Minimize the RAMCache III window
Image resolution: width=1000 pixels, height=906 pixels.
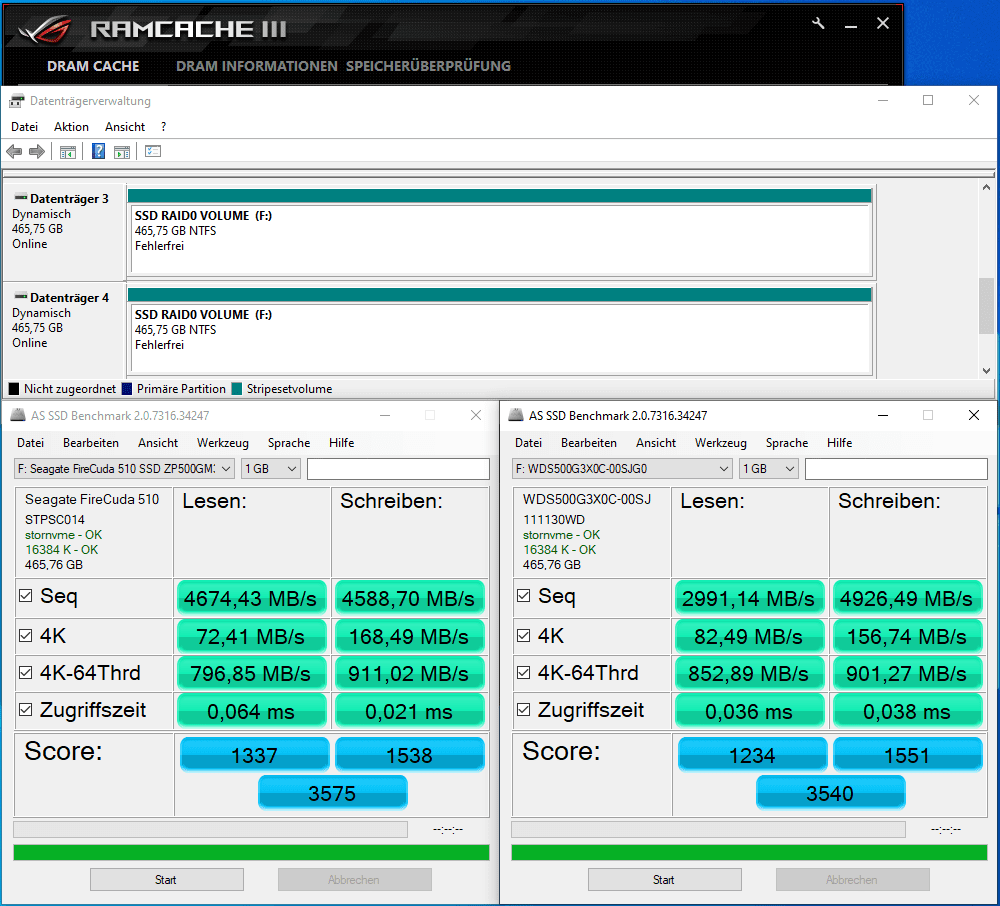click(x=851, y=26)
